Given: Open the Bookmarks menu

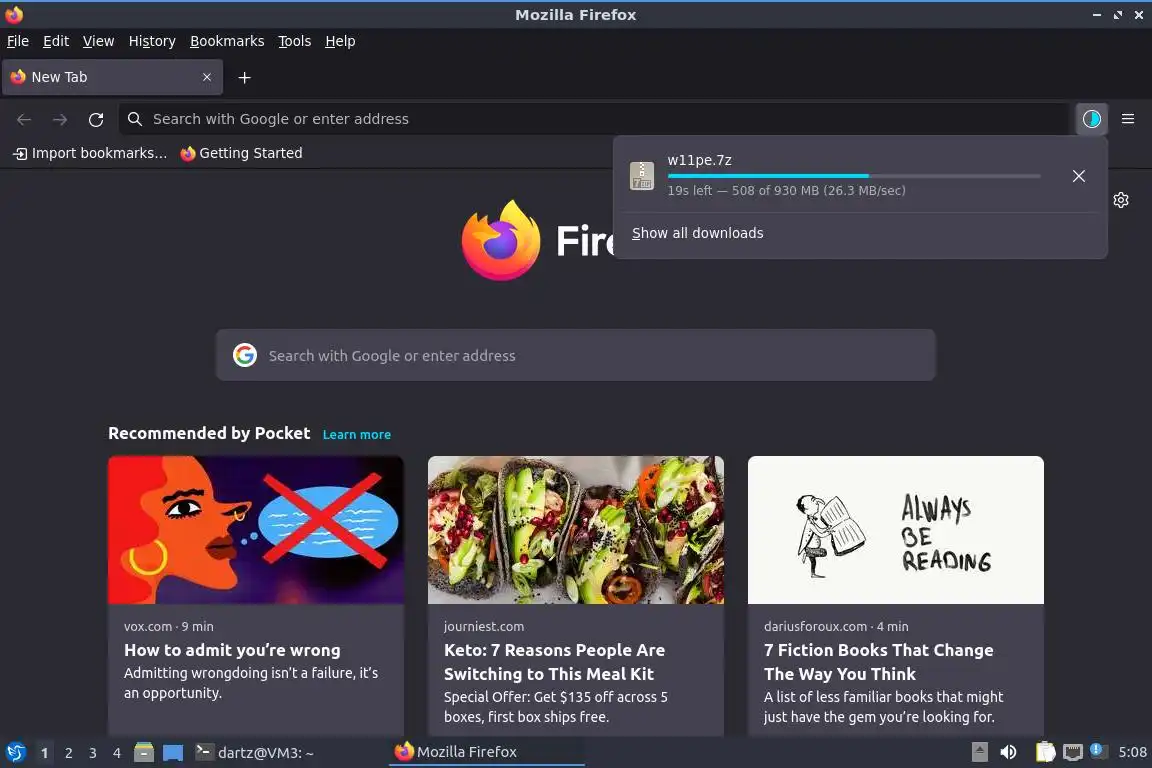Looking at the screenshot, I should [227, 41].
